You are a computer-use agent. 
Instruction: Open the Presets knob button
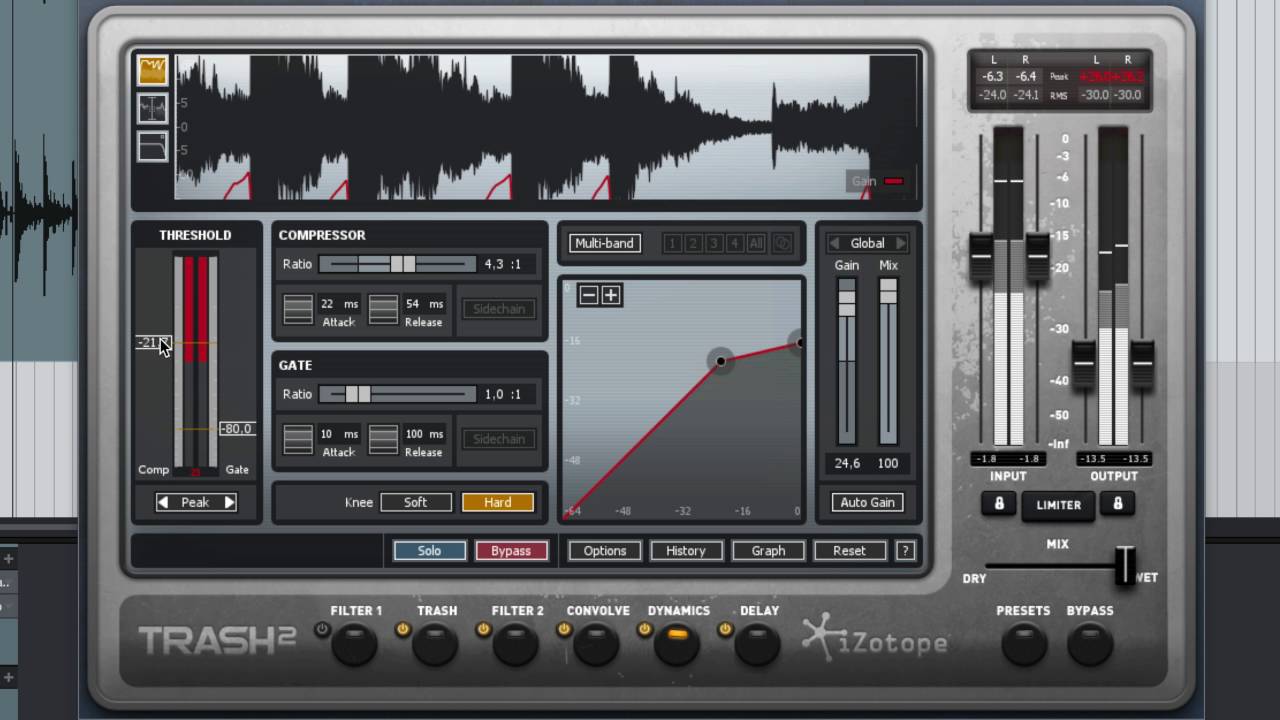1023,645
